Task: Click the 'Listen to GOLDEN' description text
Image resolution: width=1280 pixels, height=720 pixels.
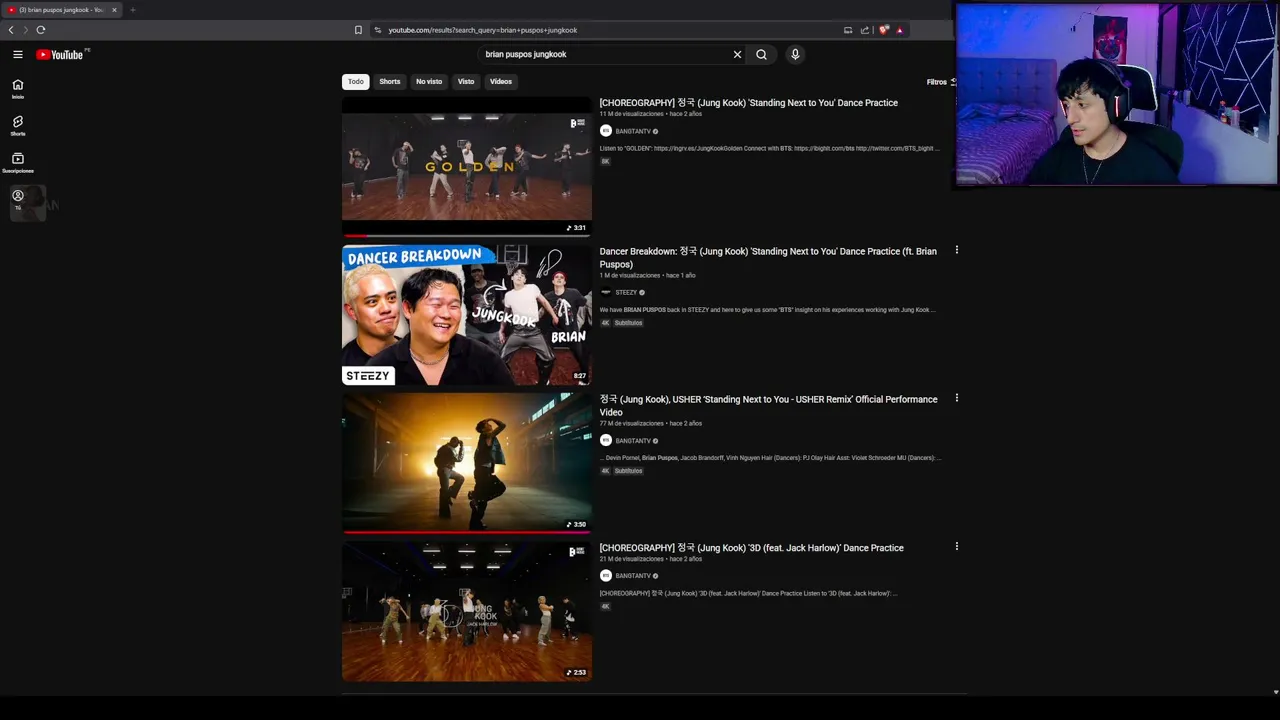Action: [x=769, y=149]
